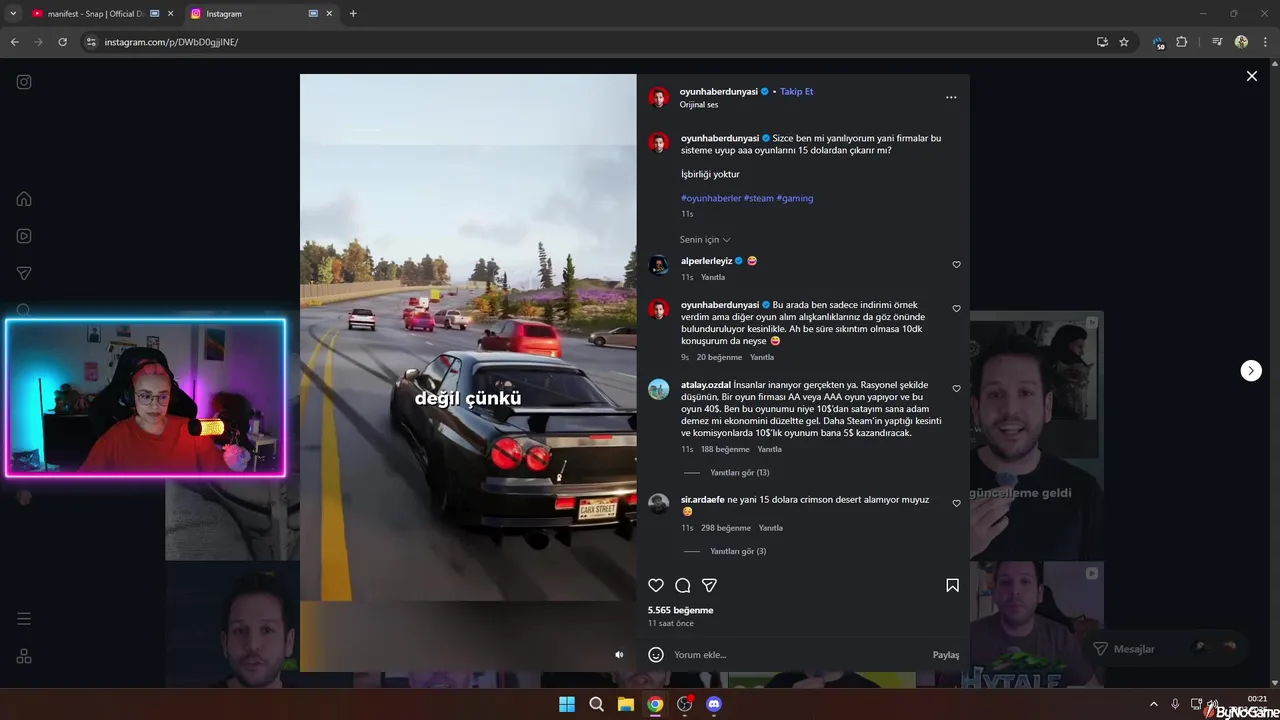The width and height of the screenshot is (1280, 720).
Task: Open sir.ardaefe's profile avatar
Action: pyautogui.click(x=658, y=503)
